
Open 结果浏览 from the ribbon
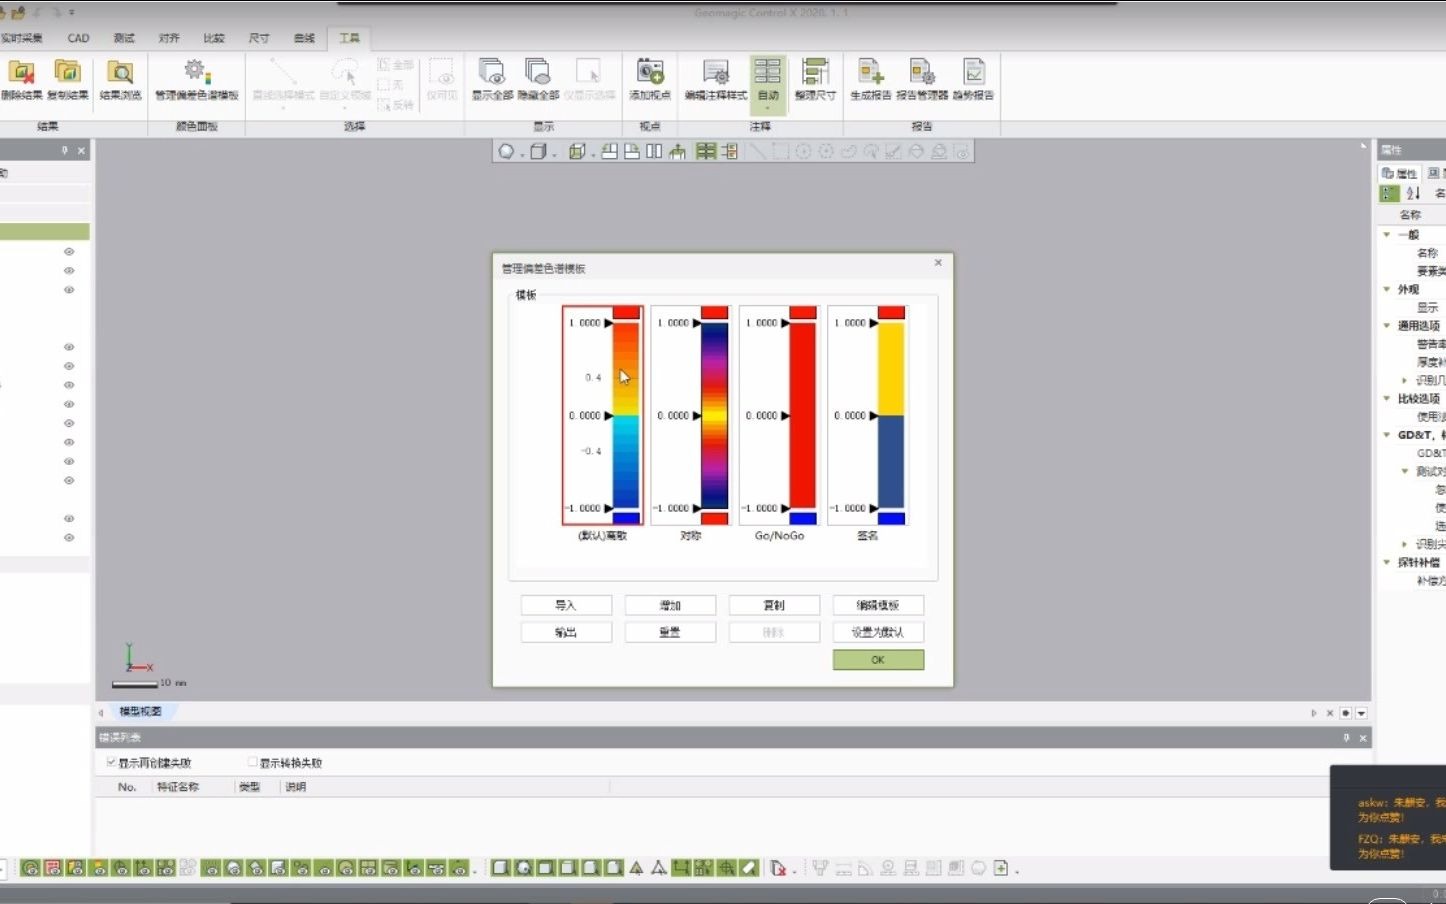pos(120,79)
